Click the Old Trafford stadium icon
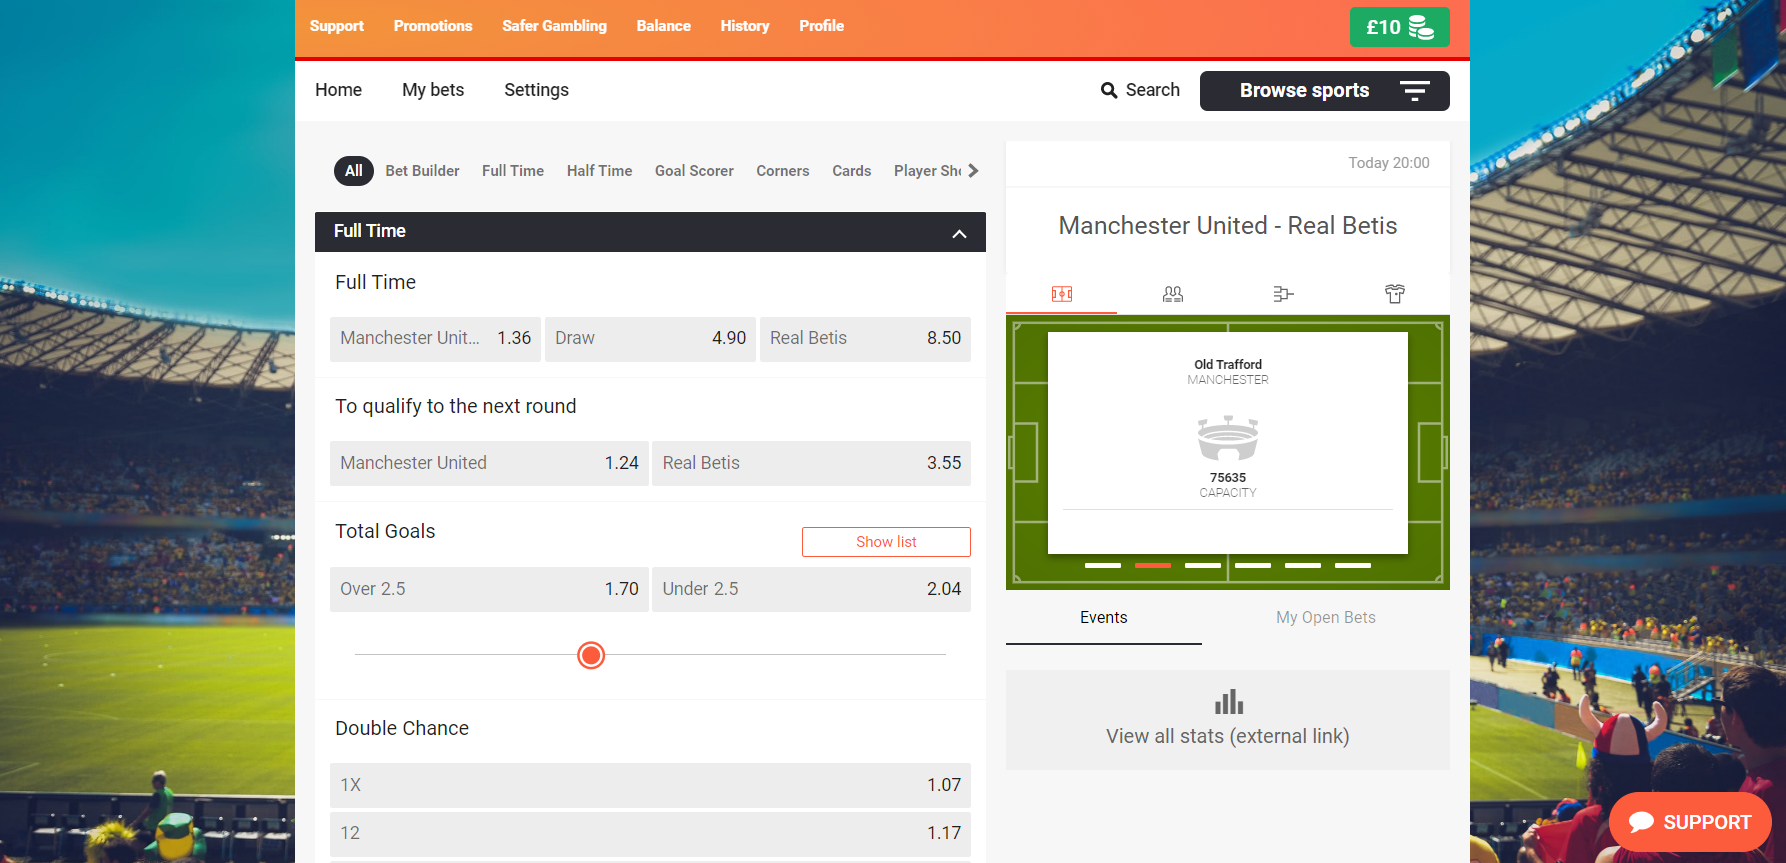Viewport: 1786px width, 863px height. tap(1228, 438)
